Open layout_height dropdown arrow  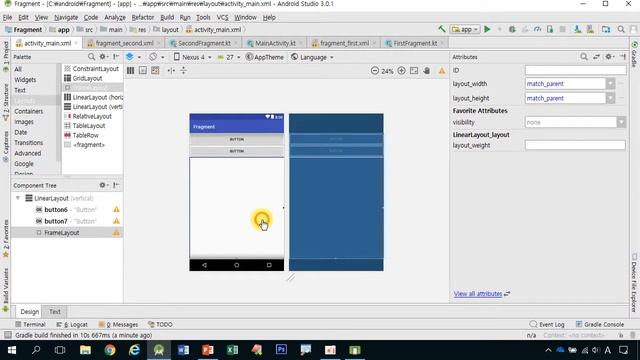click(x=610, y=98)
